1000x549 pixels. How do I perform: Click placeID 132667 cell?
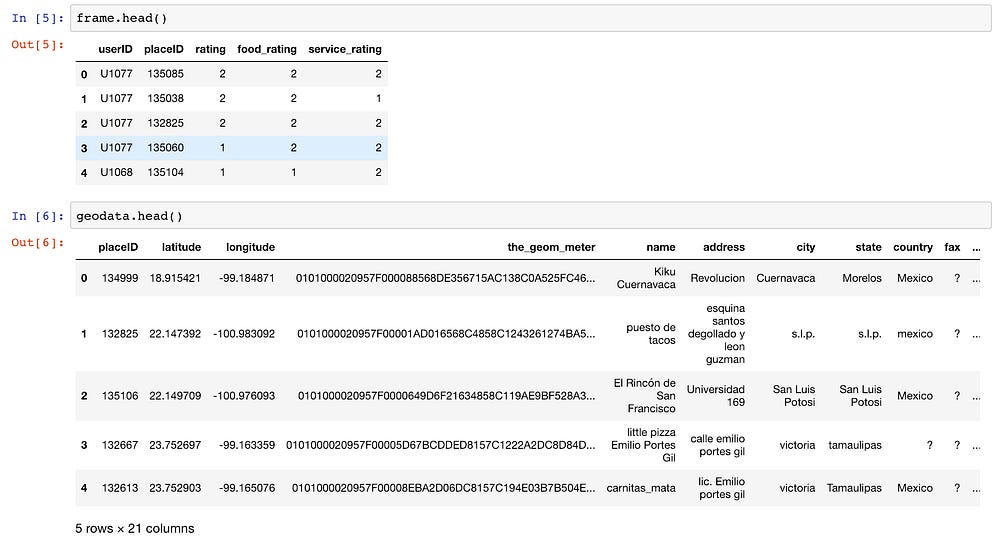[120, 445]
